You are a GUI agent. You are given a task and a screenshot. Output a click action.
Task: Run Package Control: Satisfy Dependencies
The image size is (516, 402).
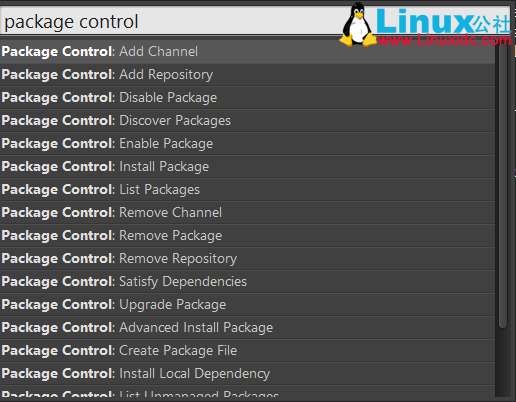(247, 282)
